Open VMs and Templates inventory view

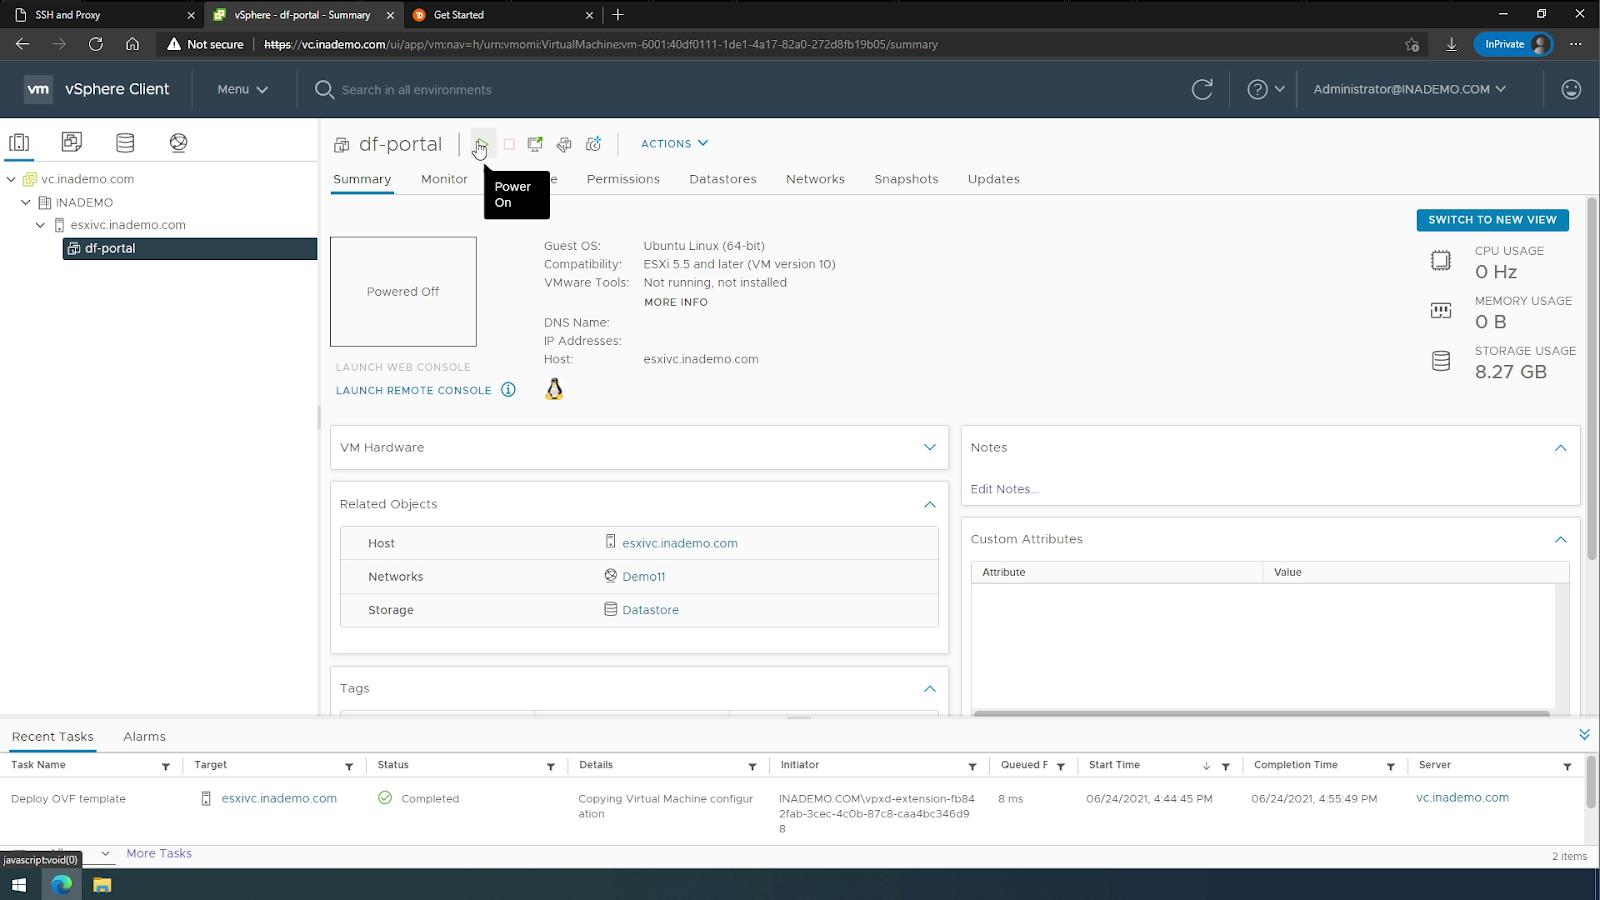[x=72, y=142]
